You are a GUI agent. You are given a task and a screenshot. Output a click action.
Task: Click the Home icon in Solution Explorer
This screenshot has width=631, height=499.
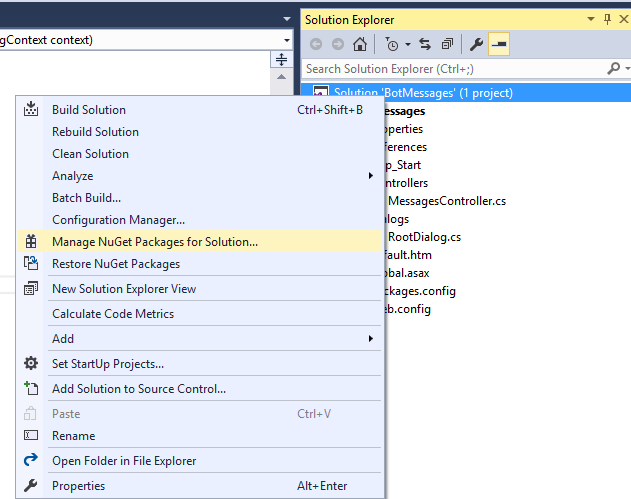tap(361, 44)
